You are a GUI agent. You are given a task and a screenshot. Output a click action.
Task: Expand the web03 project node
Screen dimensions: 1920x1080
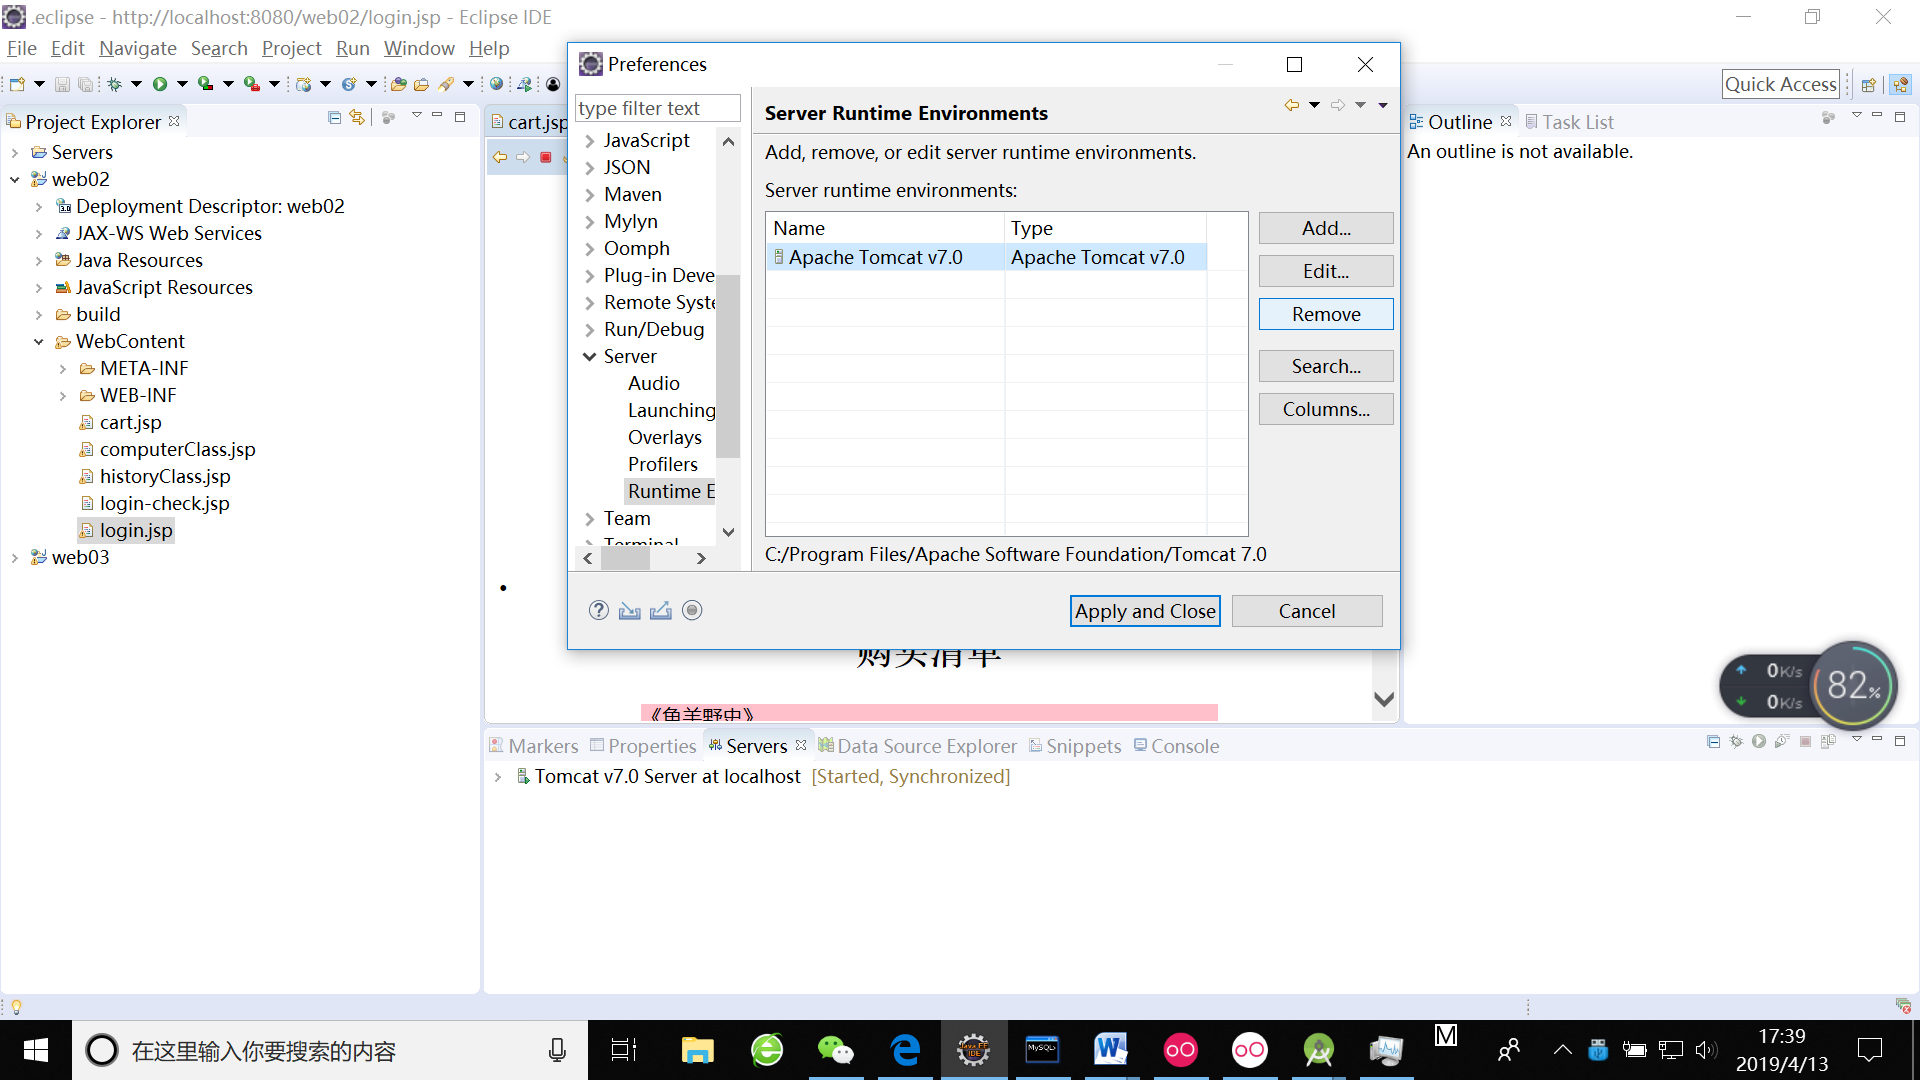tap(14, 558)
